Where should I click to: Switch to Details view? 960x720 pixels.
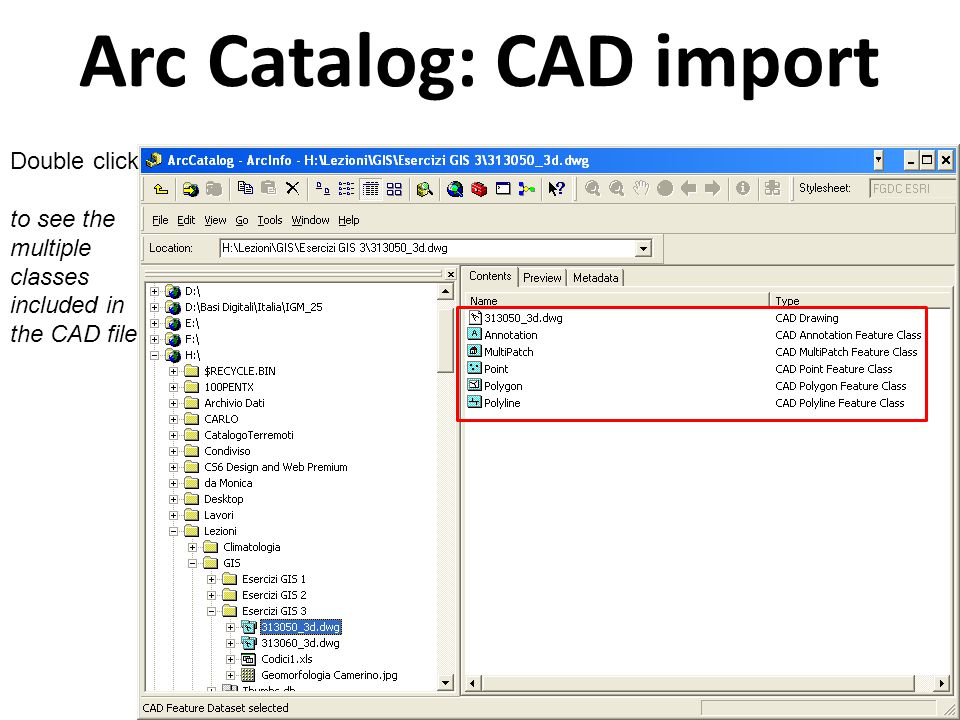pyautogui.click(x=370, y=189)
